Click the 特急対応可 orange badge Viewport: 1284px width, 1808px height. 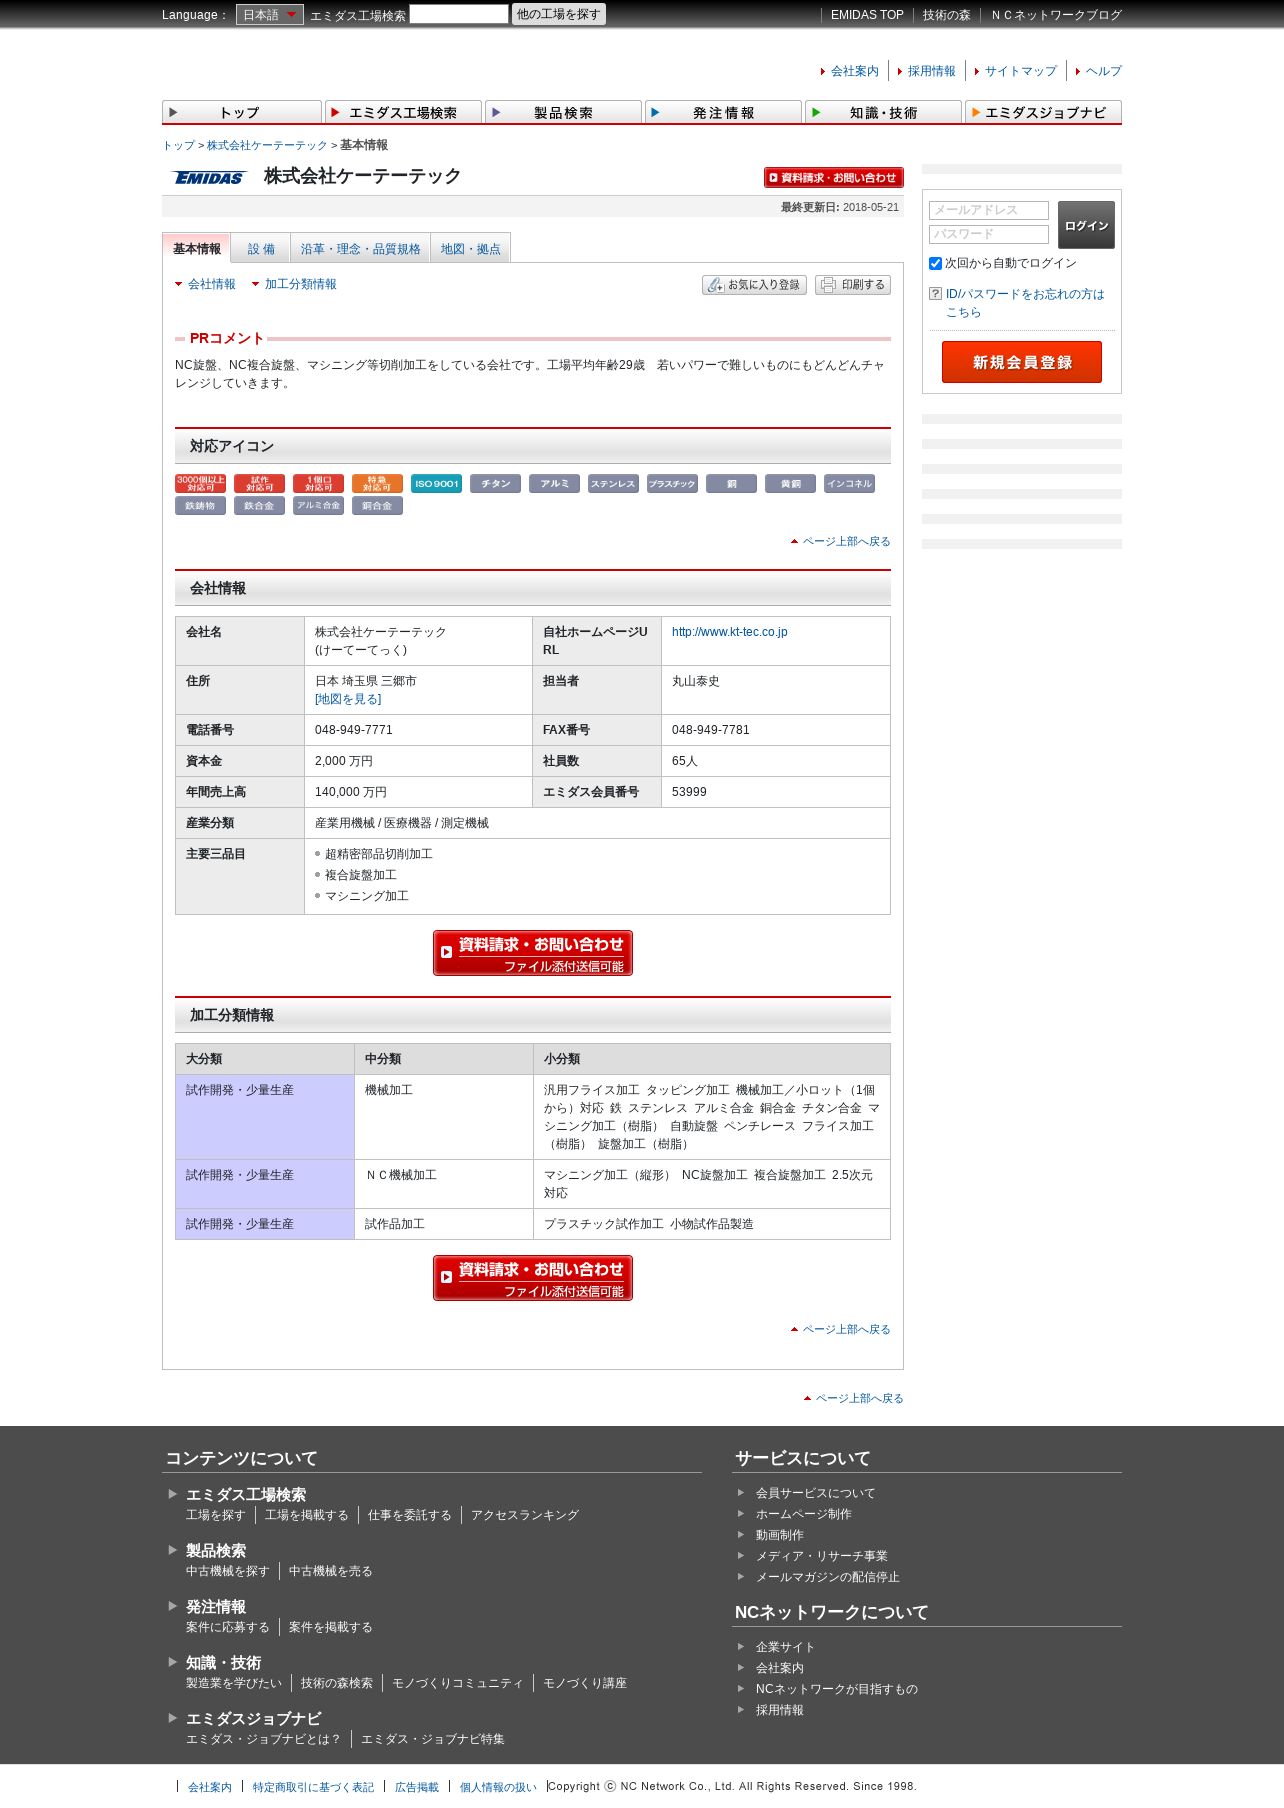point(377,484)
